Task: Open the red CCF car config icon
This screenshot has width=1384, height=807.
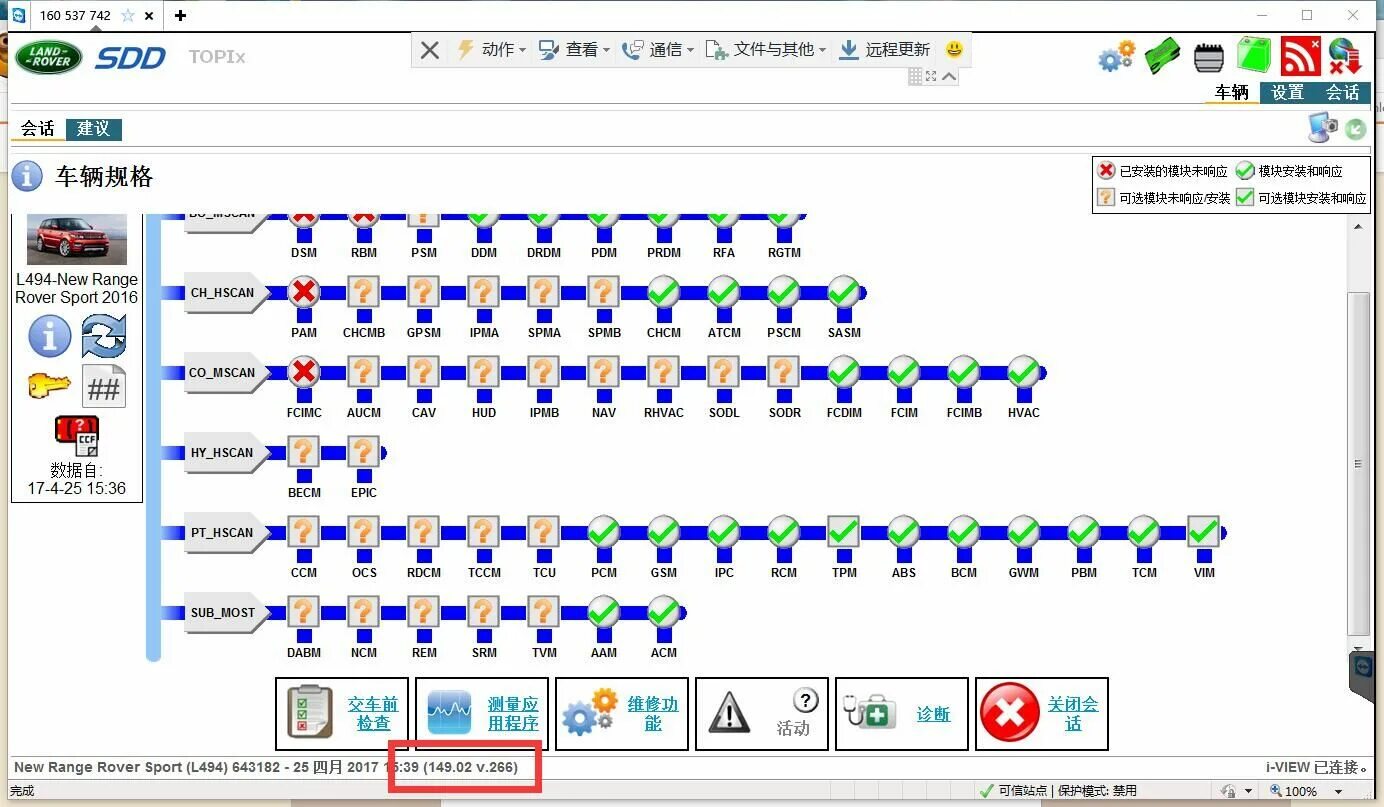Action: [x=76, y=437]
